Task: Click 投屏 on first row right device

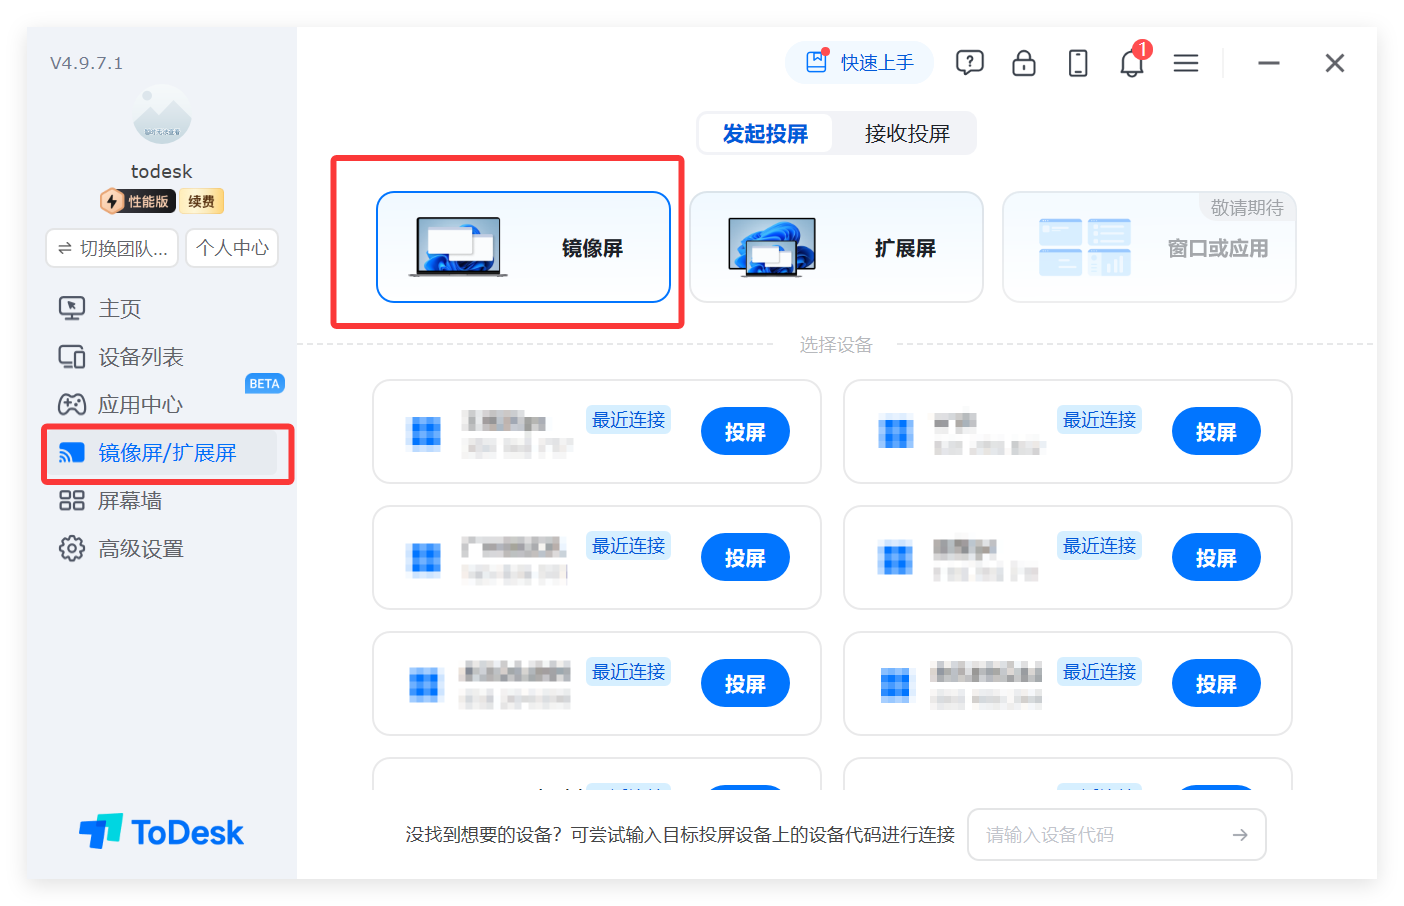Action: pyautogui.click(x=1216, y=431)
